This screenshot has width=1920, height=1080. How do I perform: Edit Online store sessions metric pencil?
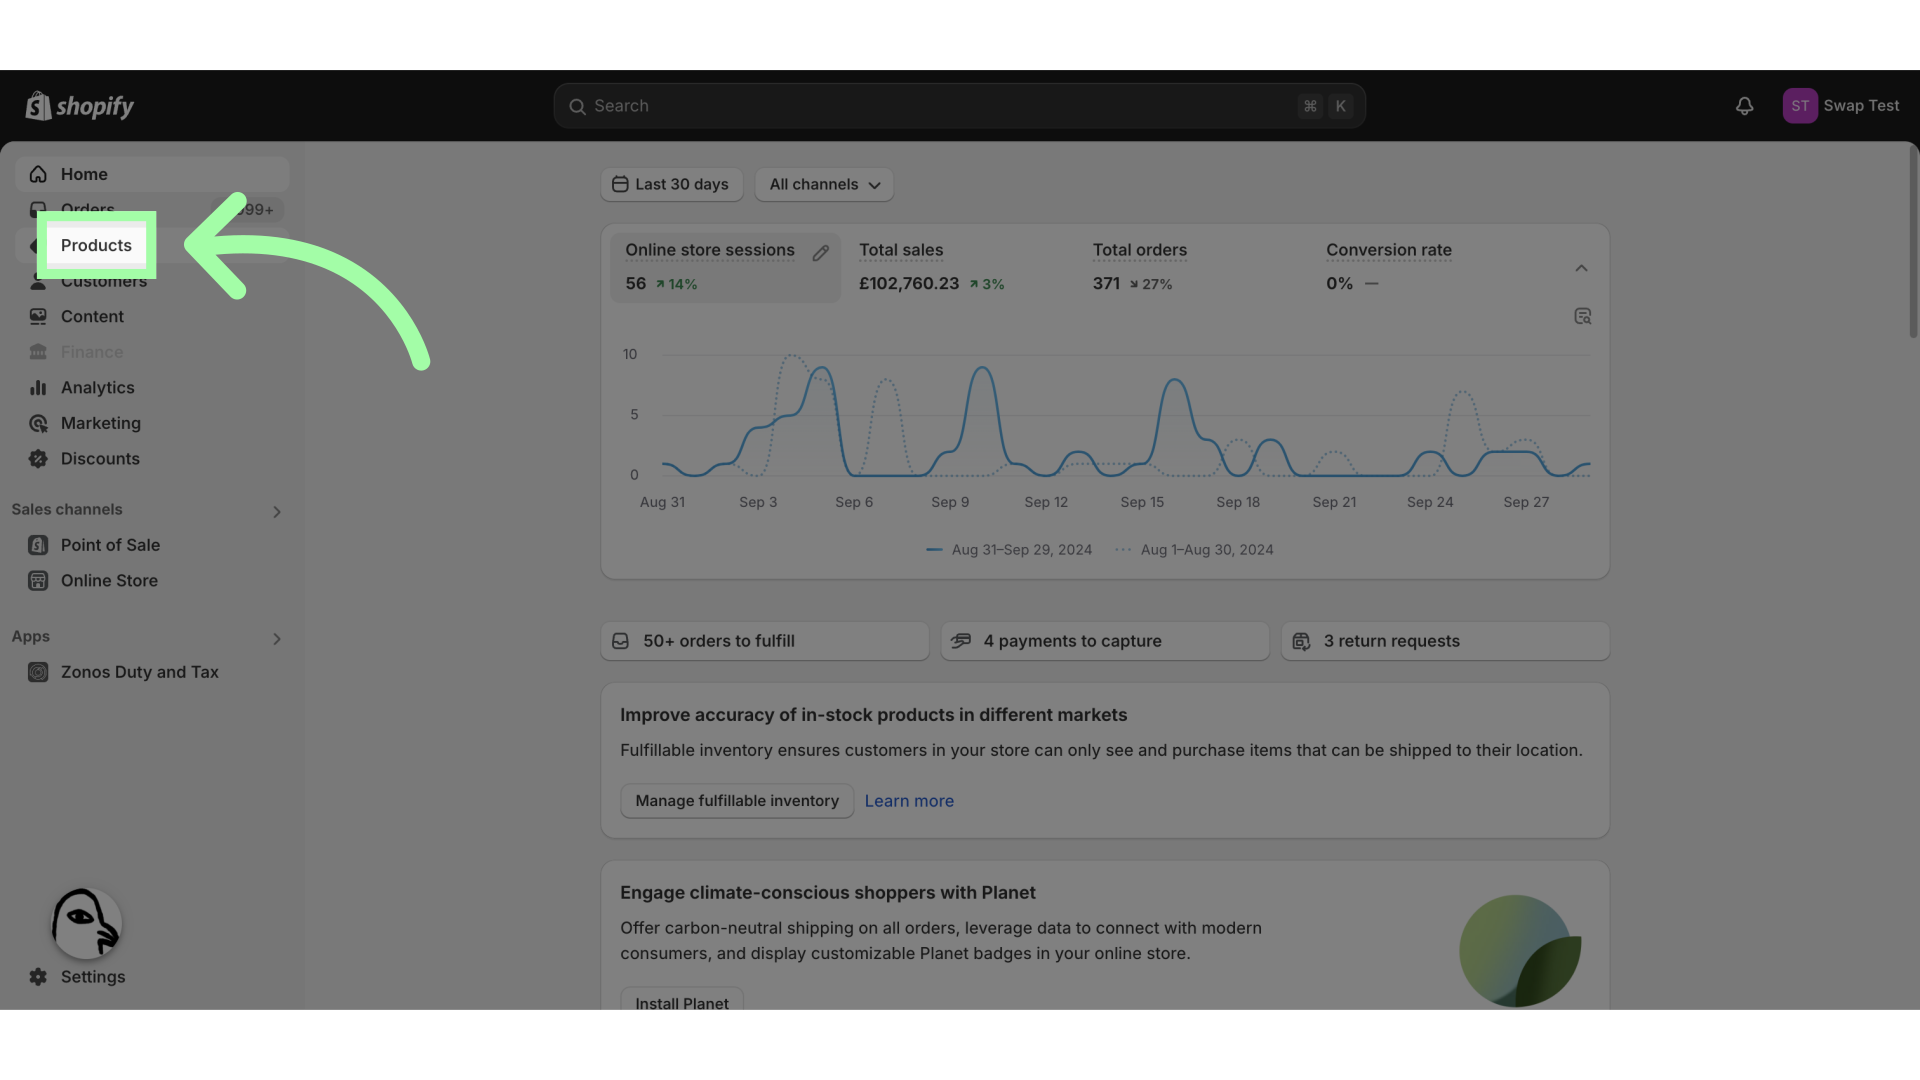(820, 253)
